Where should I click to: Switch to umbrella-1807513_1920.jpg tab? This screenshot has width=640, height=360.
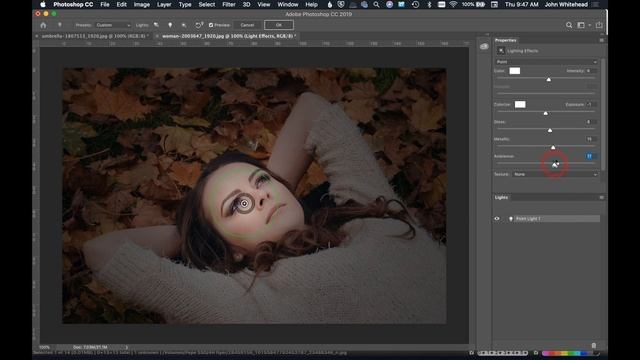tap(93, 36)
